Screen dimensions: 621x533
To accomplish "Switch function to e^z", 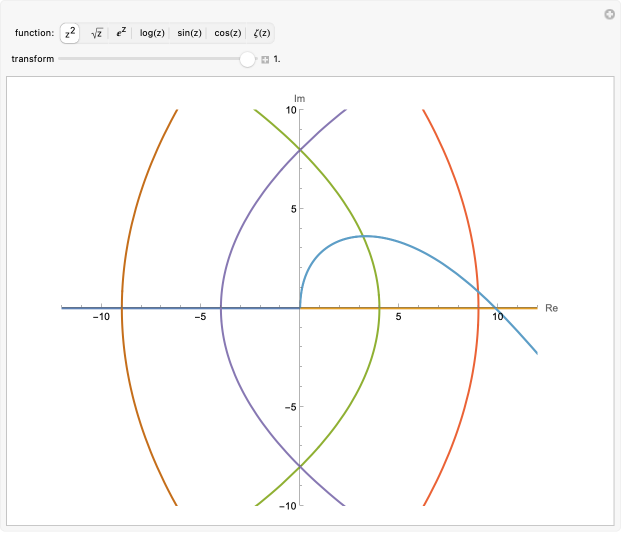I will tap(122, 33).
